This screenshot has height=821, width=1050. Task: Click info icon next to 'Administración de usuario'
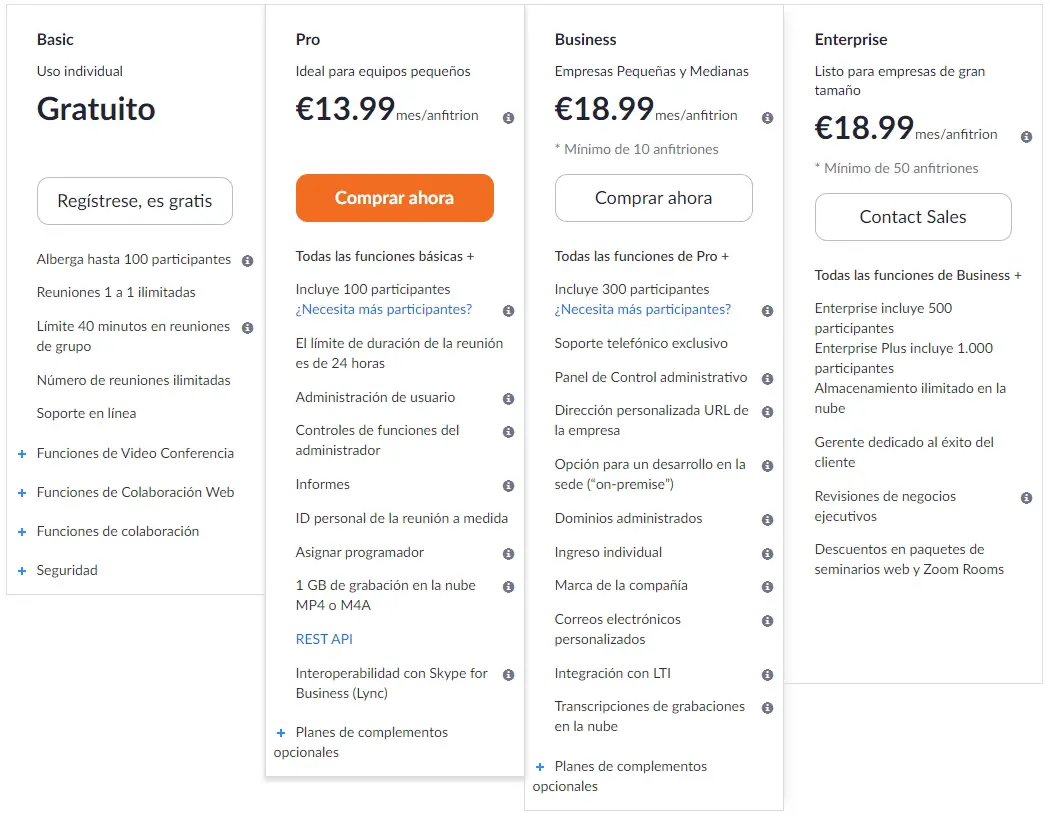(x=508, y=399)
